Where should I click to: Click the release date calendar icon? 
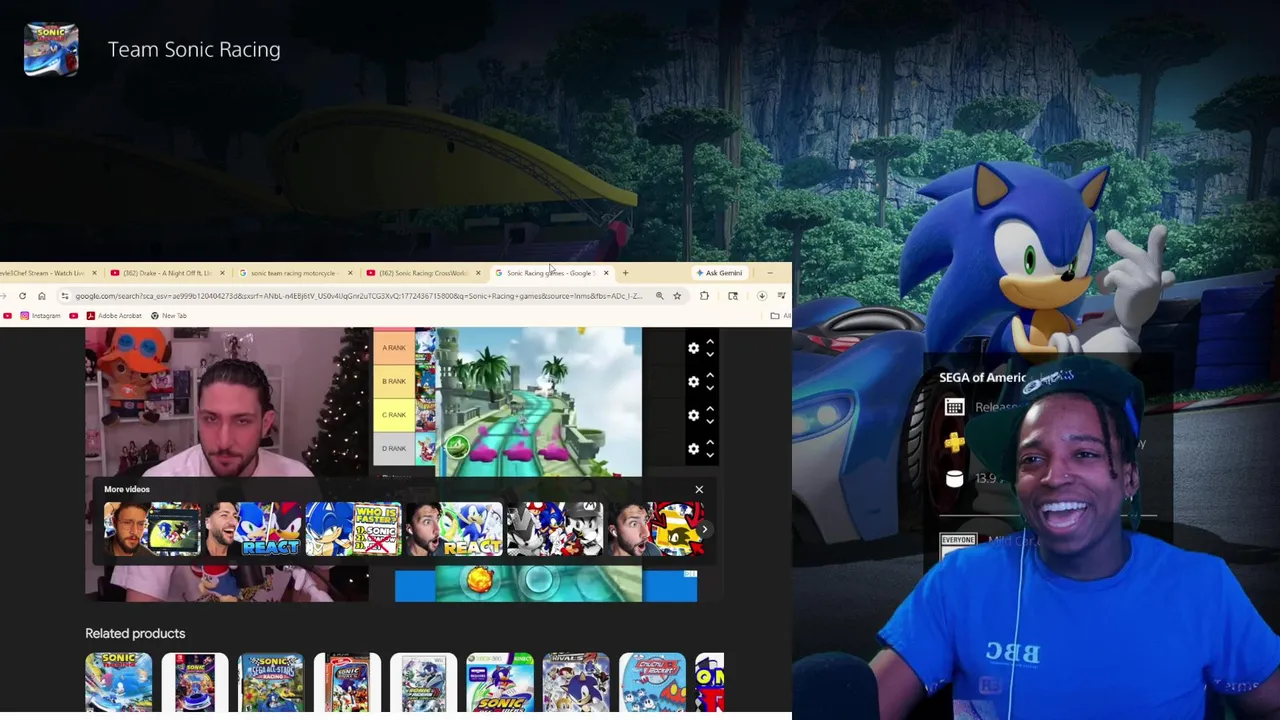(954, 407)
